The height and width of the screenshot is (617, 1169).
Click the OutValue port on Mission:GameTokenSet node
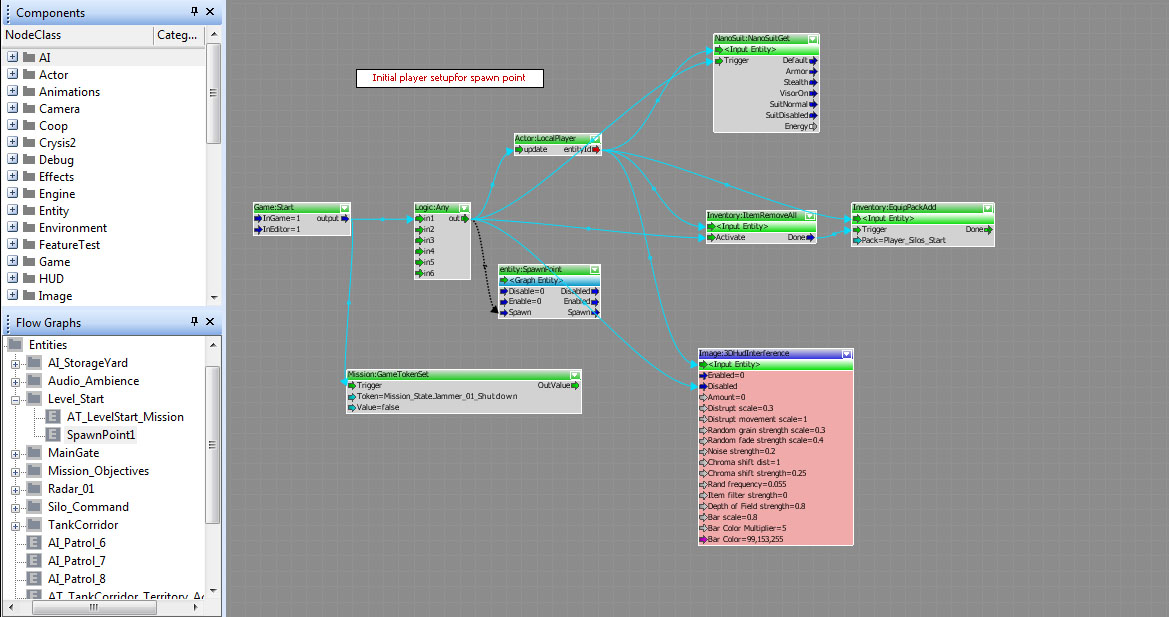[576, 385]
